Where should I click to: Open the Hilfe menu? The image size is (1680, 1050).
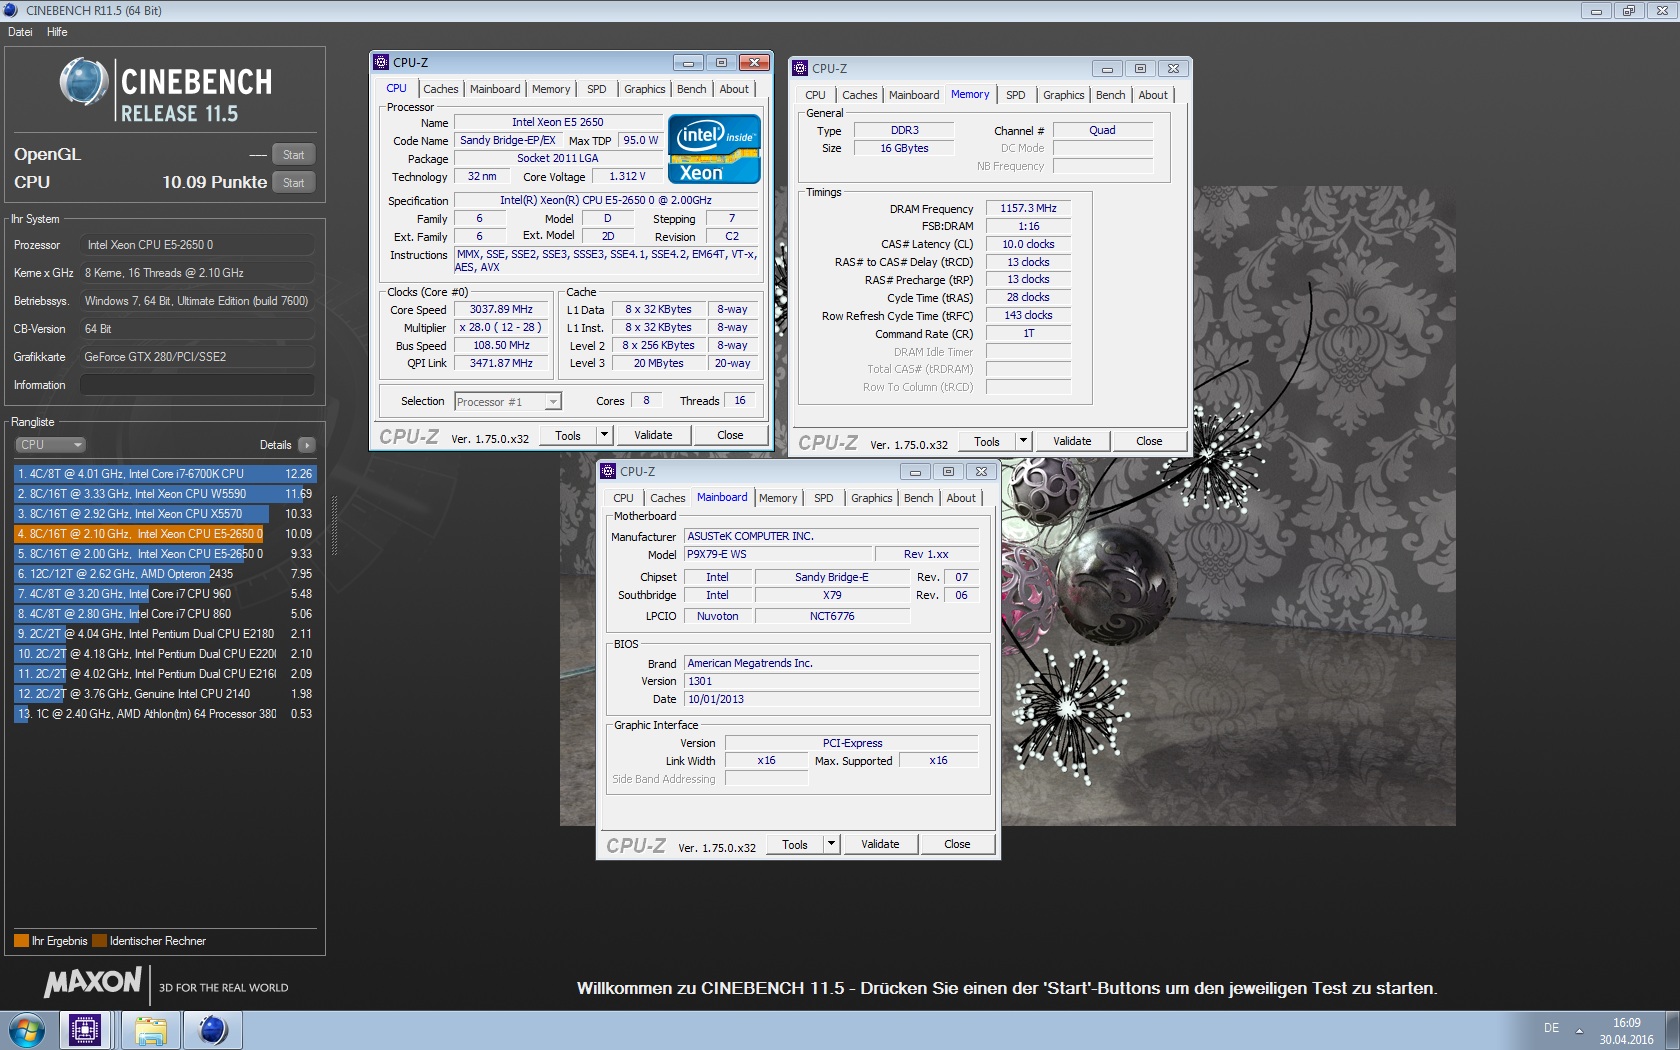pos(57,32)
